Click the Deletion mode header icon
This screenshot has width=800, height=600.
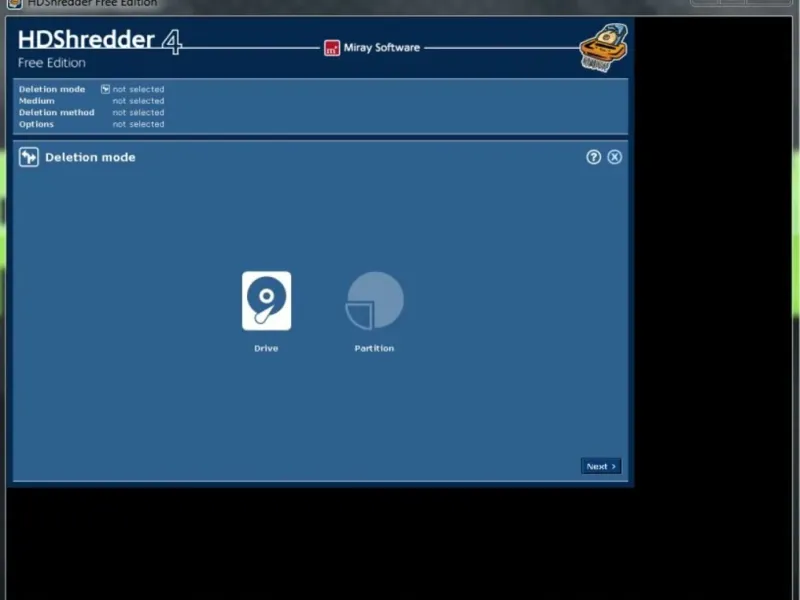29,157
